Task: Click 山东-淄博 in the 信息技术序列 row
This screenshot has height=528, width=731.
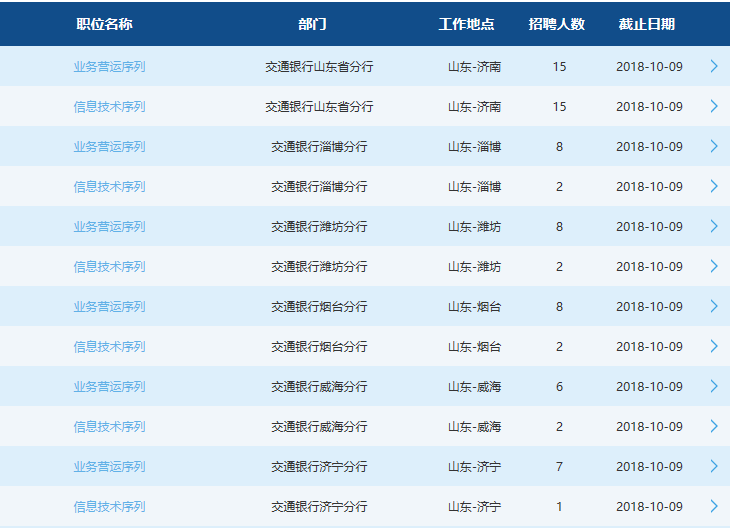Action: coord(475,187)
